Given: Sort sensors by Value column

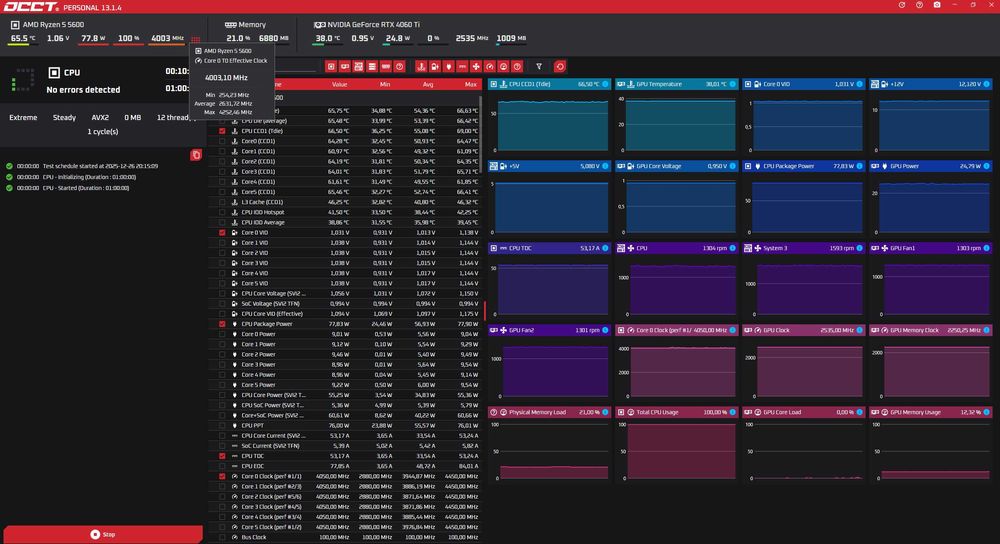Looking at the screenshot, I should [339, 84].
